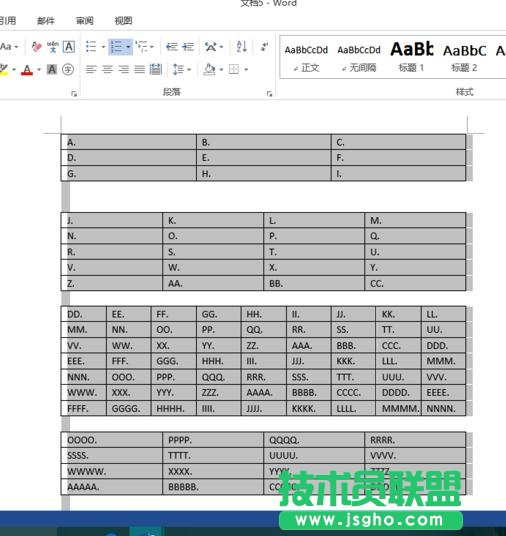This screenshot has height=536, width=506.
Task: Insert an Enclosed Character (字 in circle)
Action: [x=68, y=70]
